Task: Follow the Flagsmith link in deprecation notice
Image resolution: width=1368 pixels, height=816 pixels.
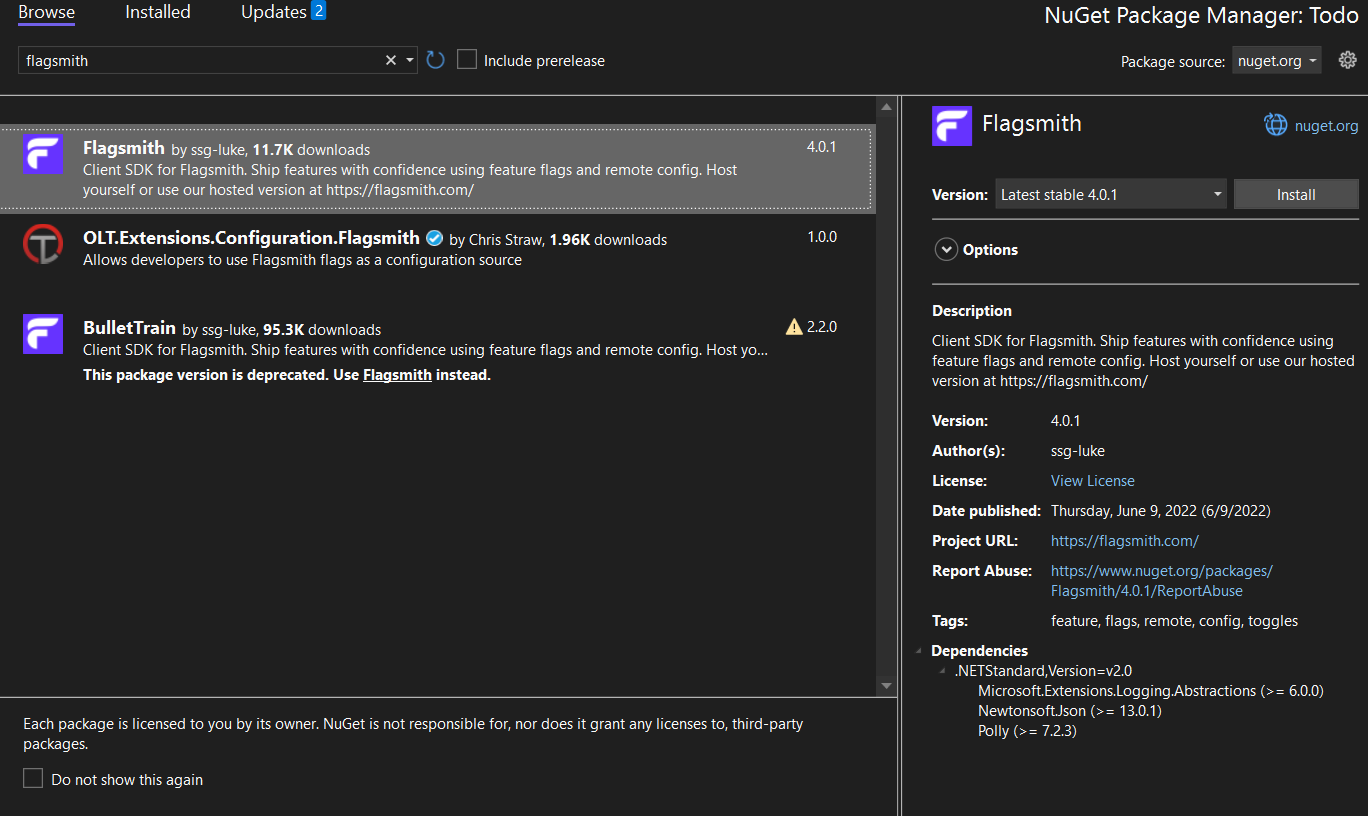Action: pos(397,375)
